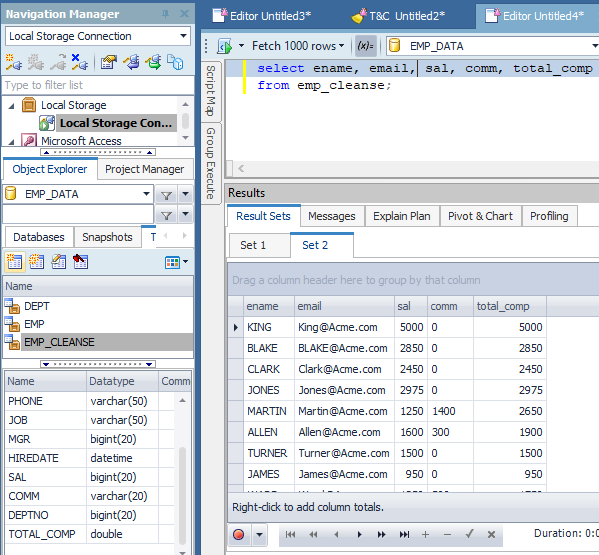Viewport: 599px width, 555px height.
Task: Sort results by total_comp column header
Action: (x=510, y=306)
